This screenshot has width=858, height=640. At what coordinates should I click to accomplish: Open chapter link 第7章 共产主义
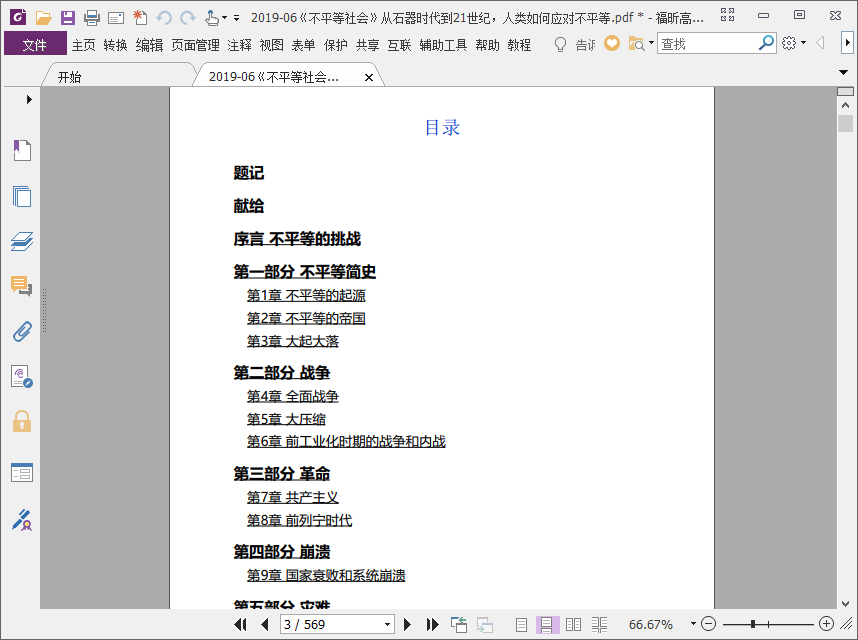tap(292, 497)
